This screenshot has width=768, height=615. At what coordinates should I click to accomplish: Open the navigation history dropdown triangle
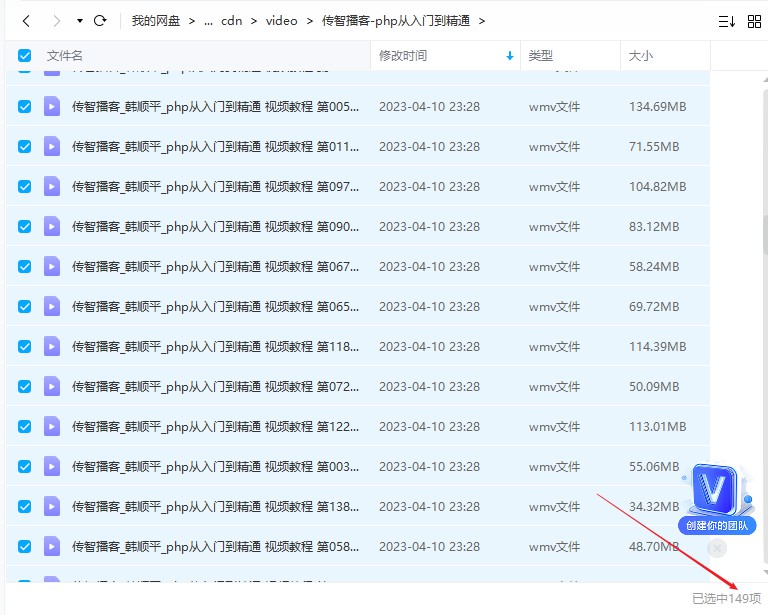[x=79, y=21]
